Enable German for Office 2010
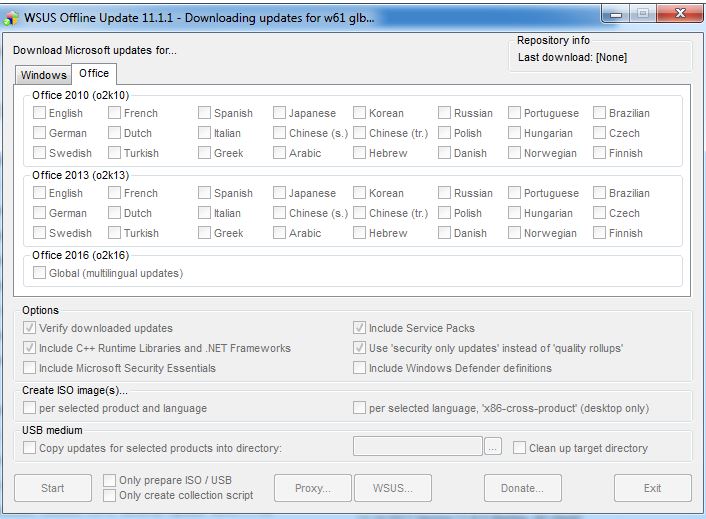 [40, 133]
